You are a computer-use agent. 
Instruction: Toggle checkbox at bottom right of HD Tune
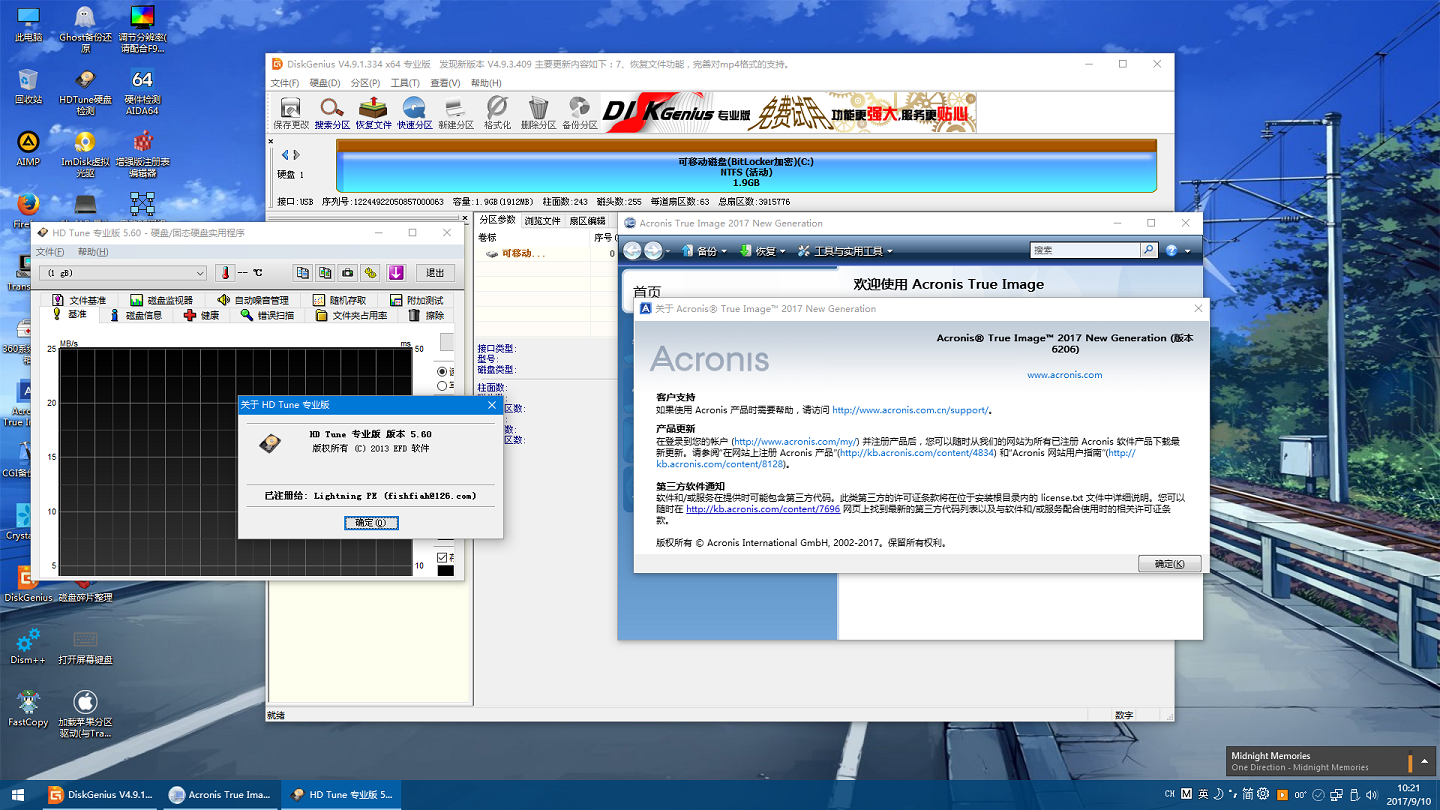click(442, 558)
